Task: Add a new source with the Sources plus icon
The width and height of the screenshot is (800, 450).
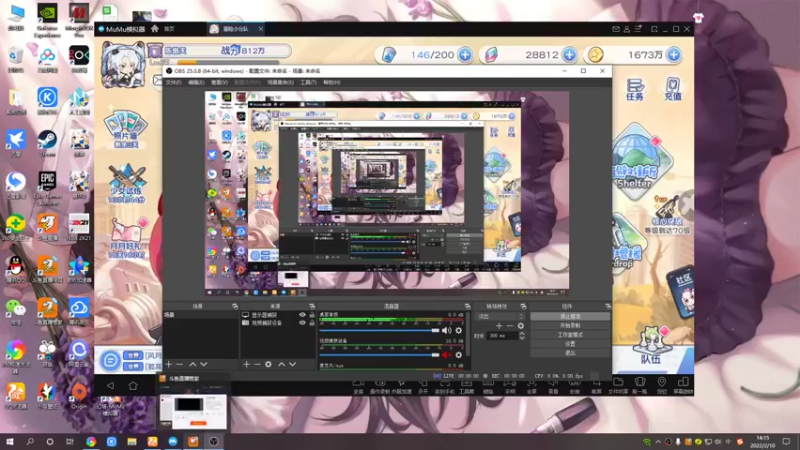Action: tap(246, 364)
